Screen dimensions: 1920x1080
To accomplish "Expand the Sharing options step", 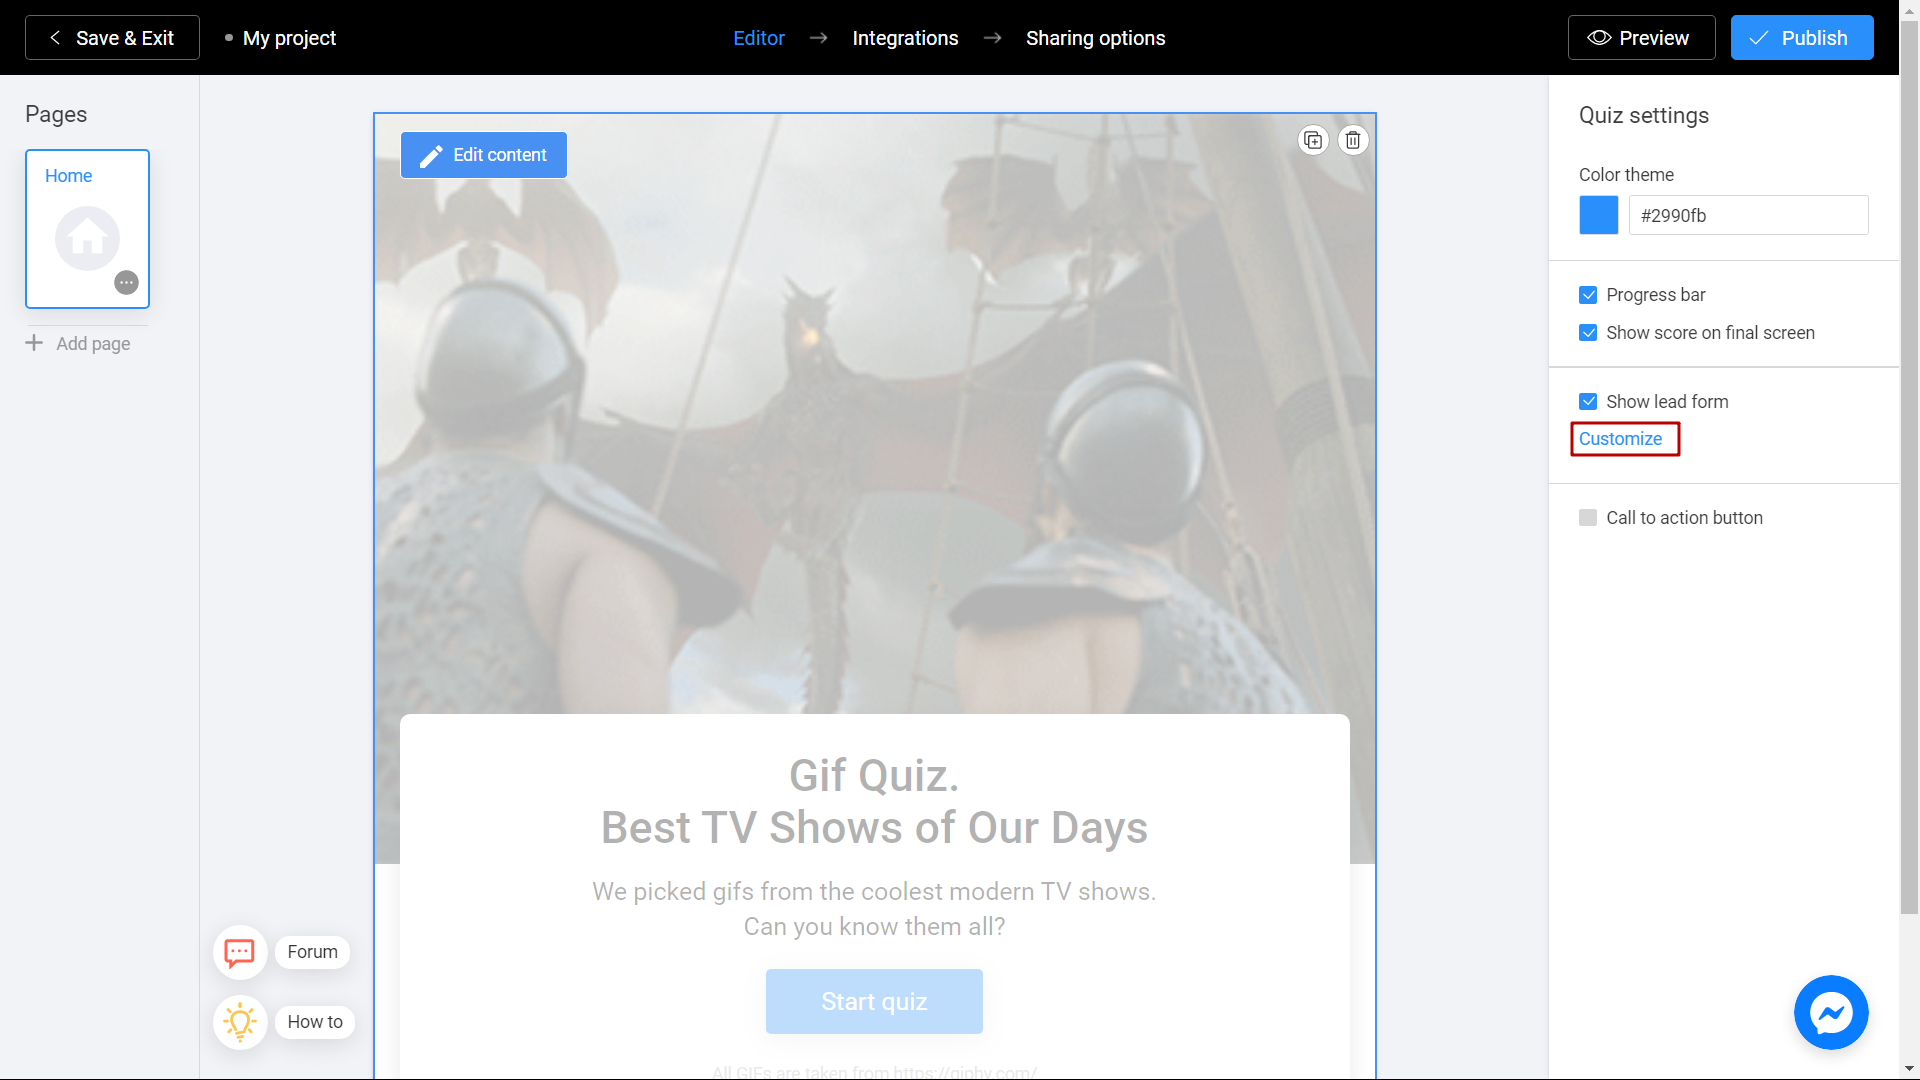I will 1095,37.
